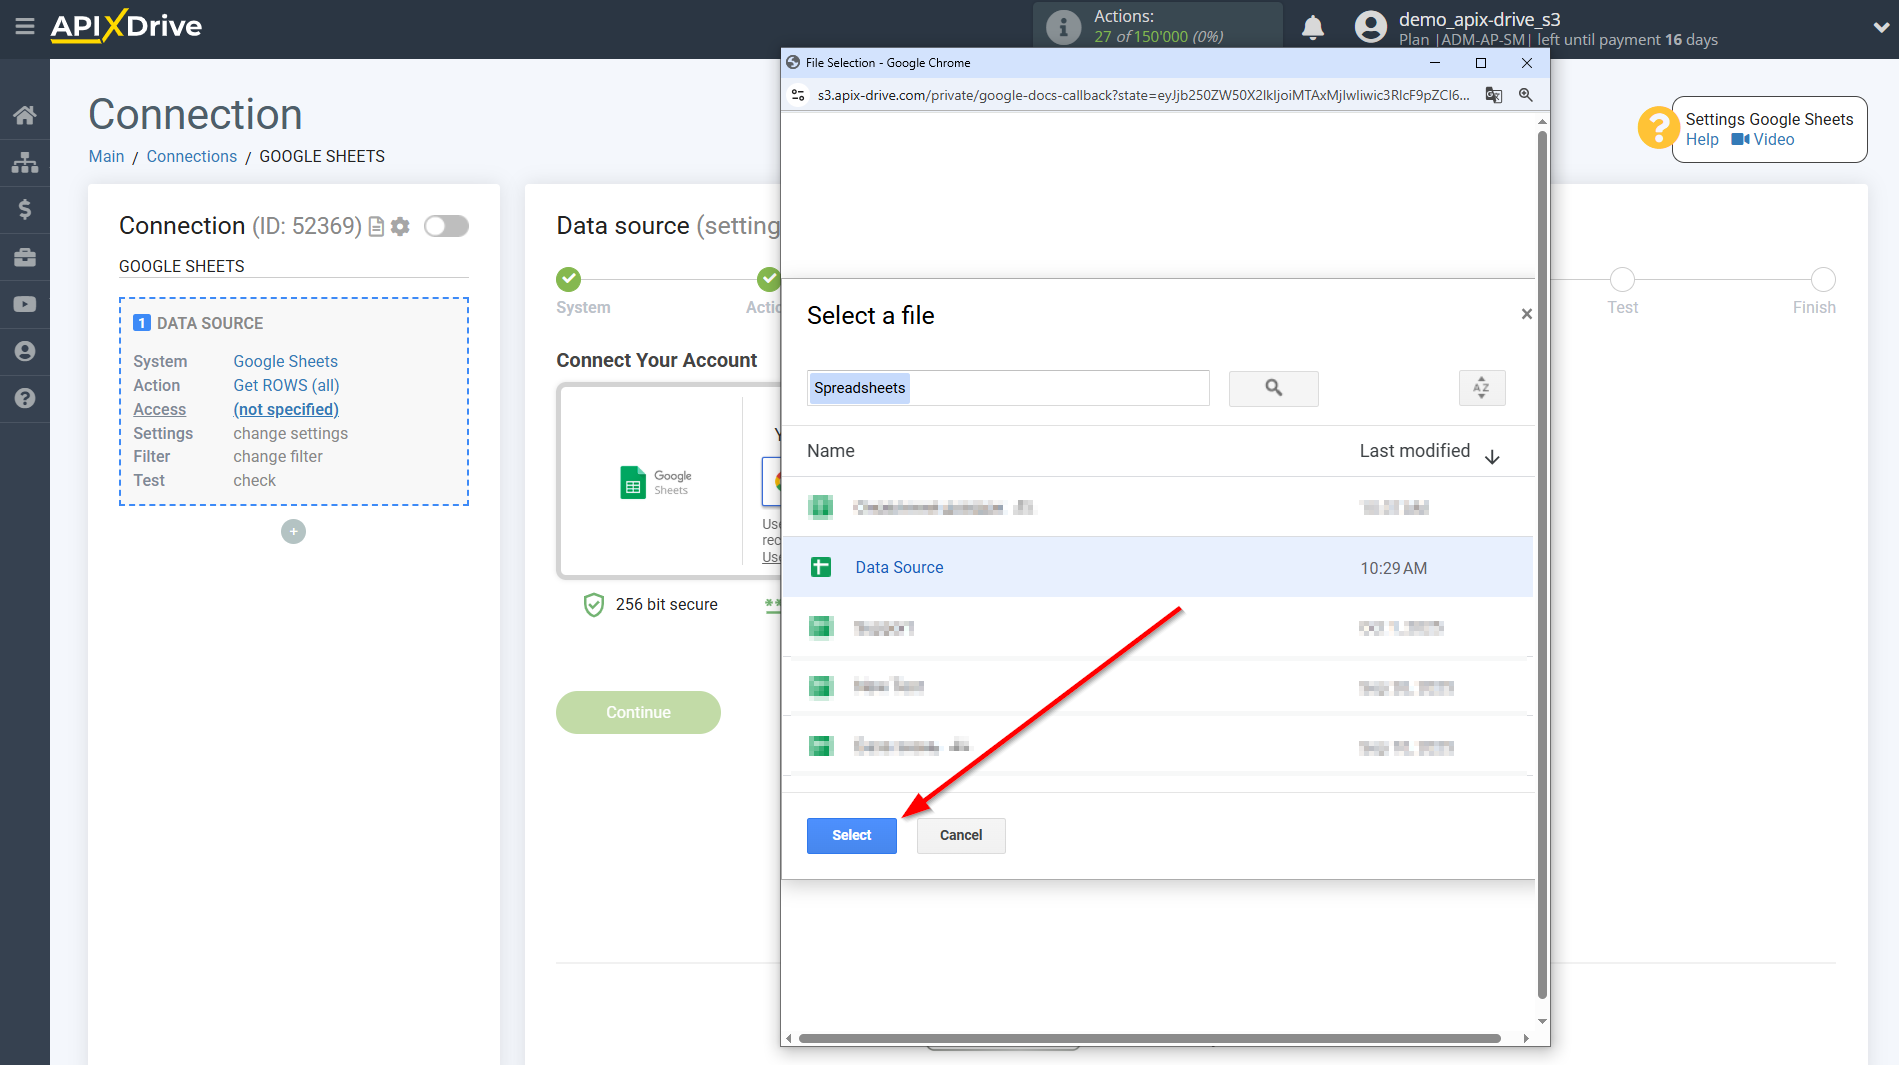The height and width of the screenshot is (1065, 1899).
Task: Go to Connections breadcrumb
Action: click(x=191, y=156)
